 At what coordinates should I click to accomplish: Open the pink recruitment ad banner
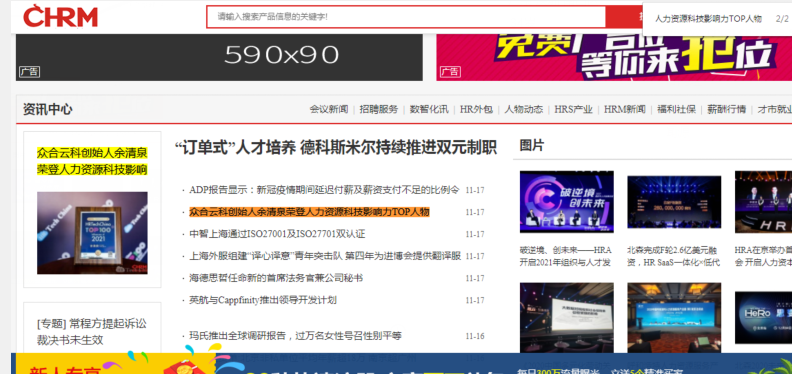click(614, 57)
